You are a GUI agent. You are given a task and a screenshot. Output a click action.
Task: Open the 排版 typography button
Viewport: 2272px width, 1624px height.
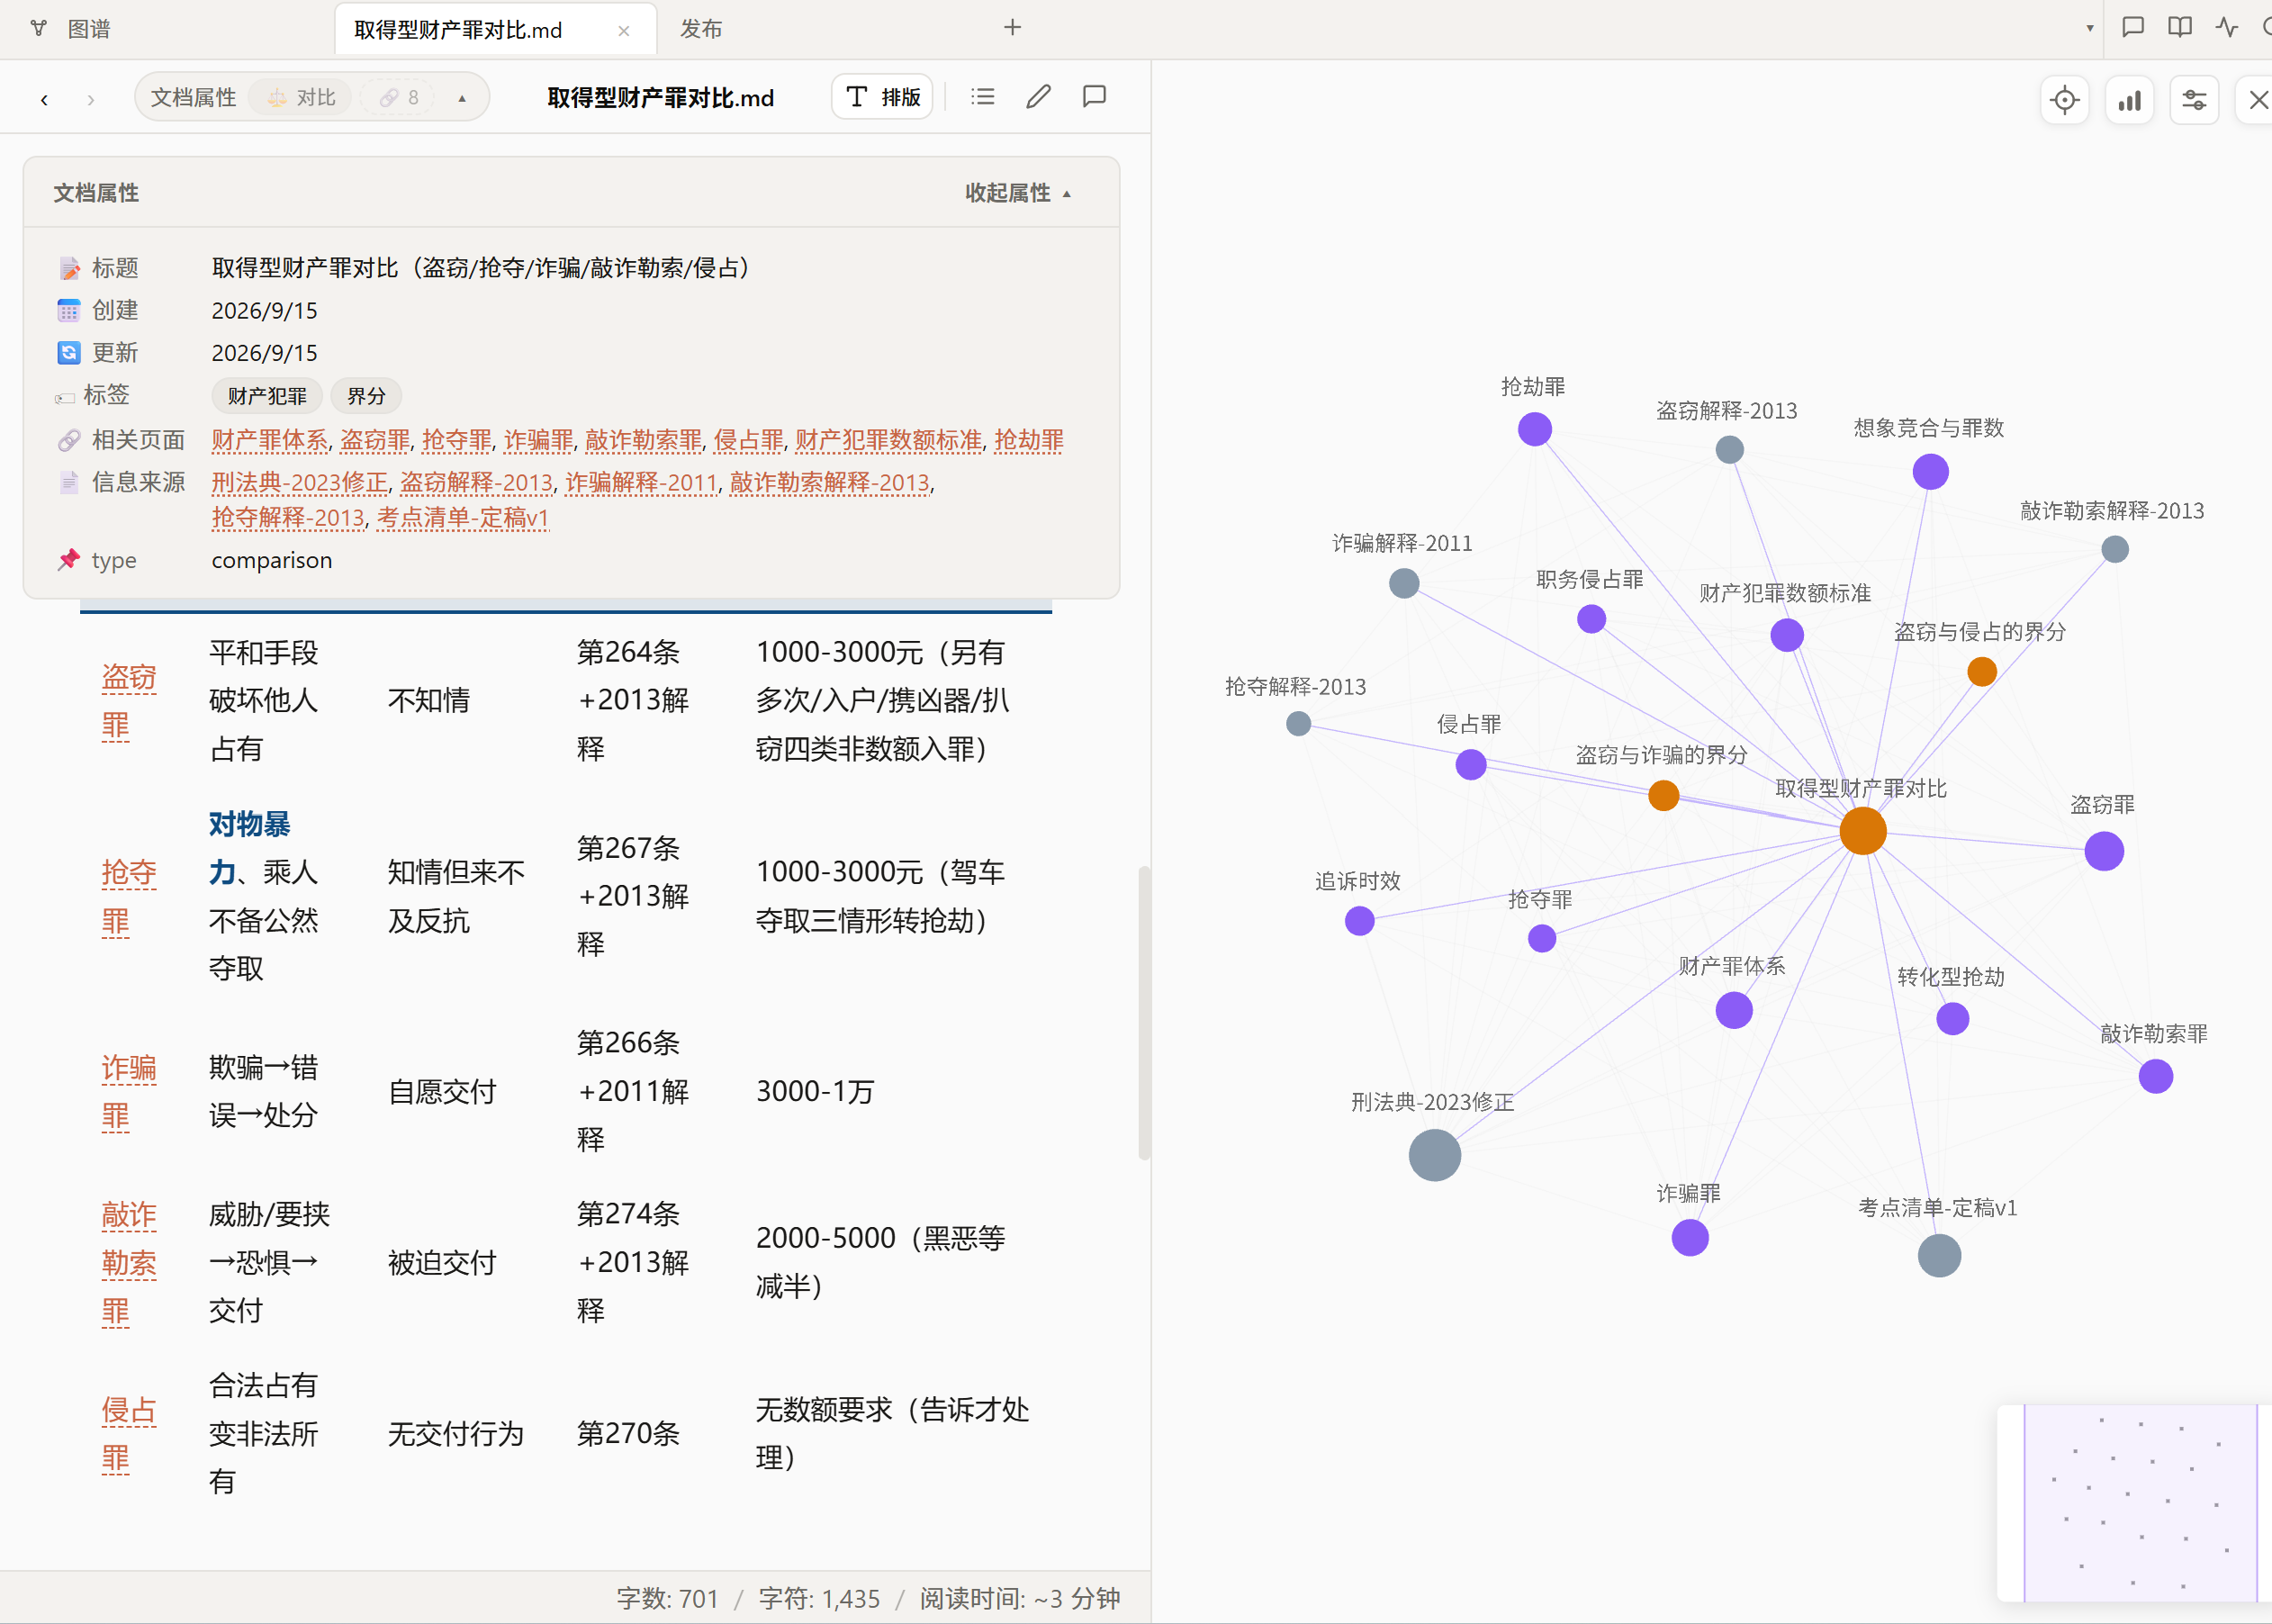point(882,97)
